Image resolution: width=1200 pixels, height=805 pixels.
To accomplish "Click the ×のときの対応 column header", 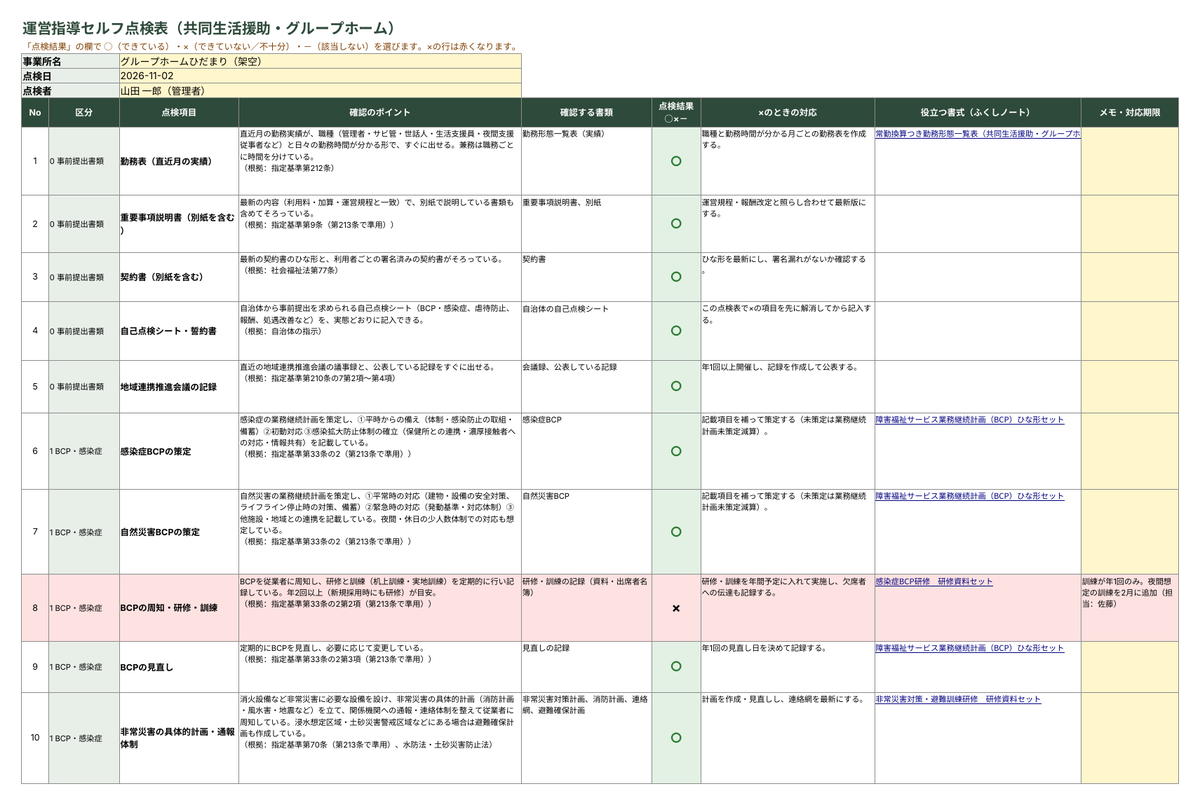I will click(788, 112).
